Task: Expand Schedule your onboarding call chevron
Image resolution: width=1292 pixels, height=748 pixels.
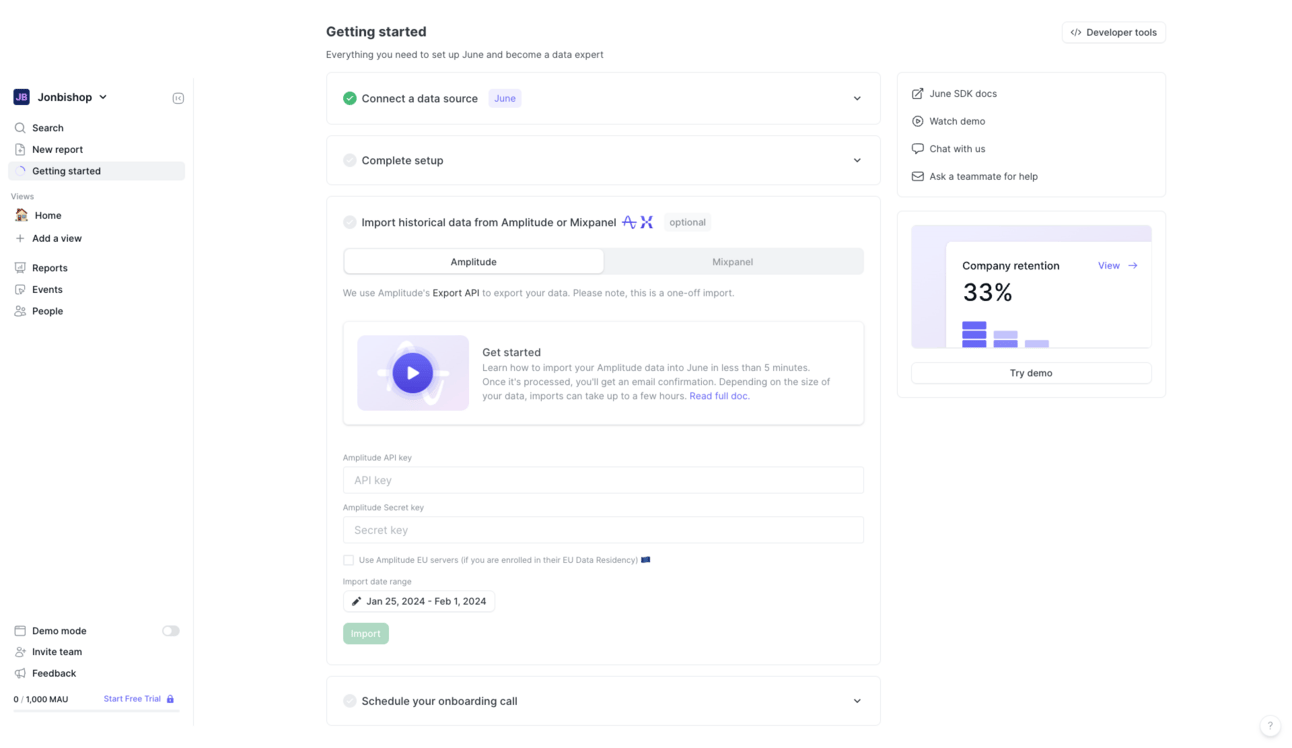Action: [x=857, y=701]
